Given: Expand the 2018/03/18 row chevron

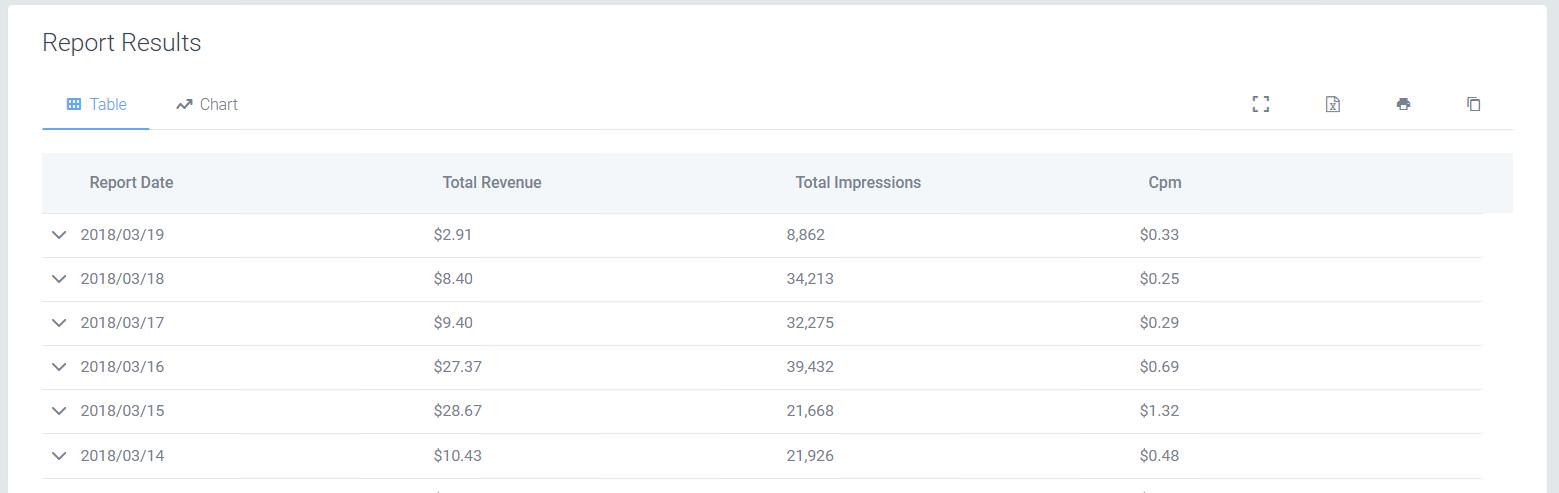Looking at the screenshot, I should (59, 279).
